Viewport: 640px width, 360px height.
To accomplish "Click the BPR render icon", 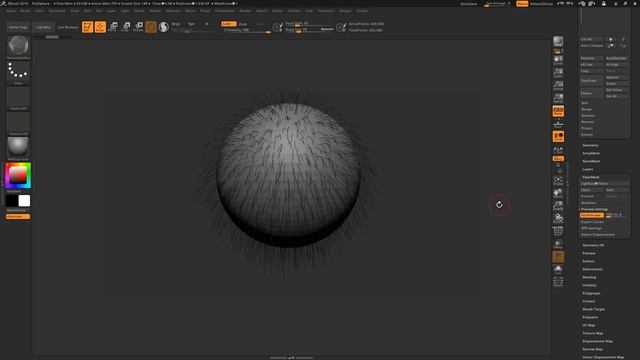I will [x=558, y=42].
